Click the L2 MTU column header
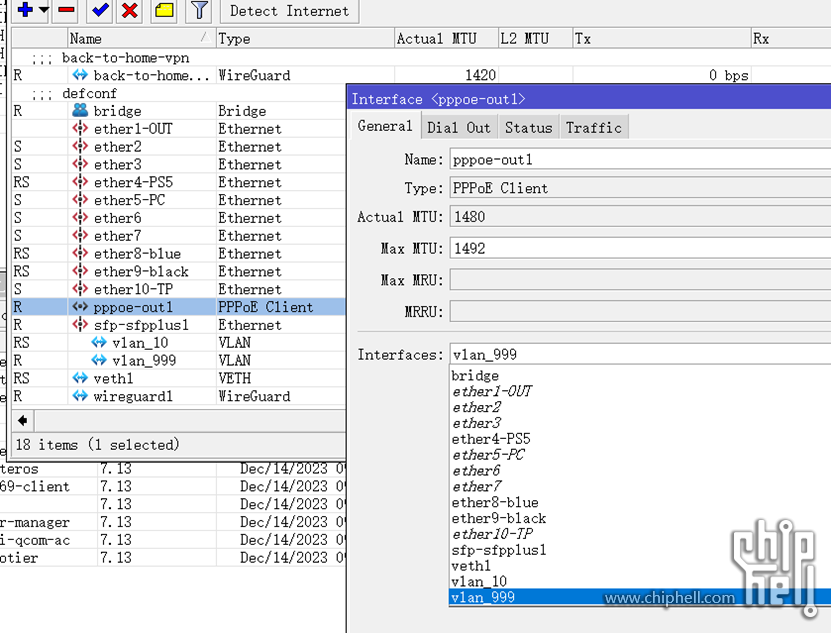The height and width of the screenshot is (633, 831). (x=535, y=39)
